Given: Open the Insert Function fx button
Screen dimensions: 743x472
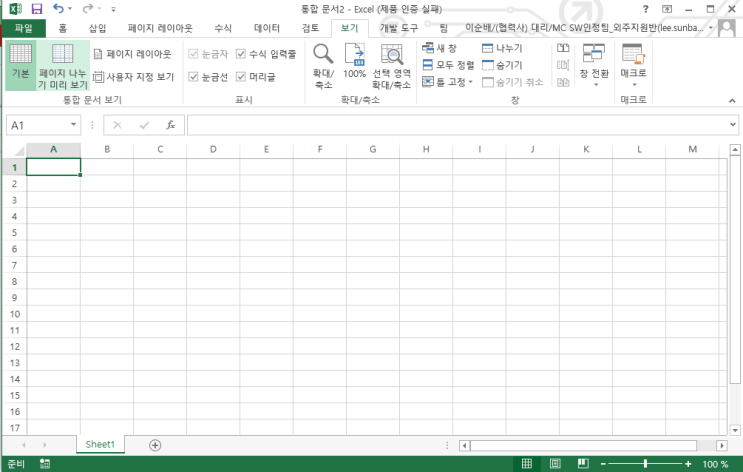Looking at the screenshot, I should pos(171,125).
